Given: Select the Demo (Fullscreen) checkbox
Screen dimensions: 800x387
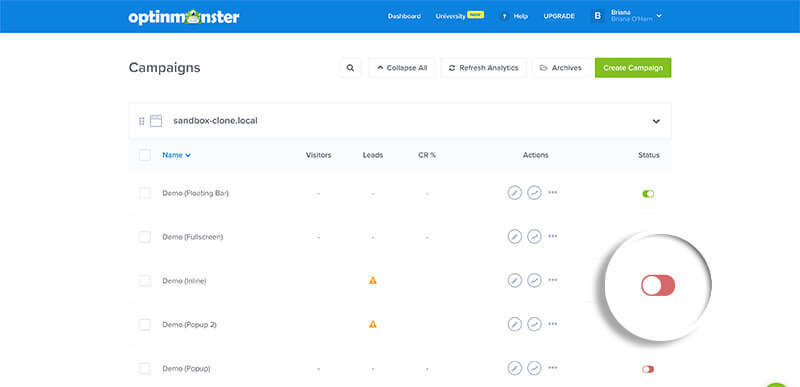Looking at the screenshot, I should [145, 237].
